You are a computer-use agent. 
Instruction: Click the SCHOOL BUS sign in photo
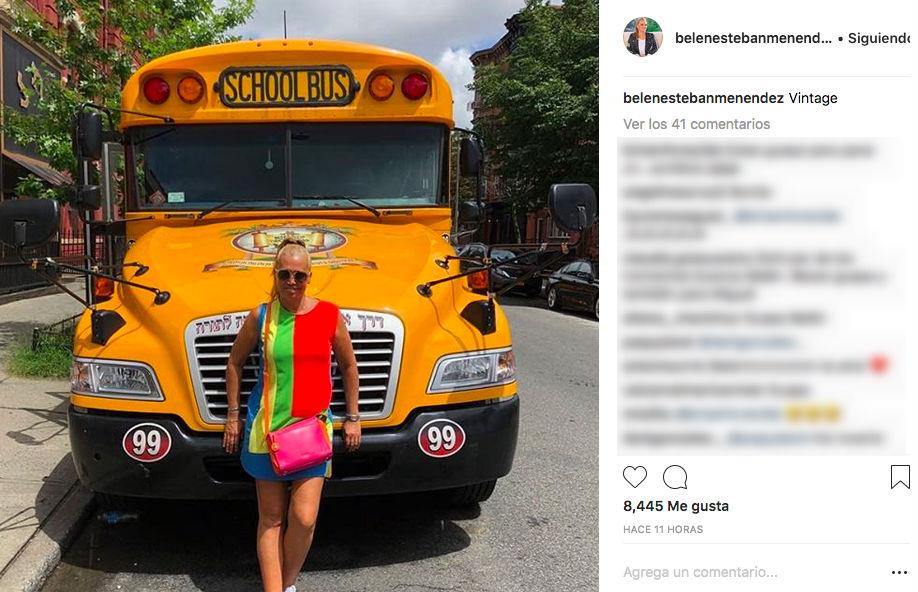click(286, 86)
